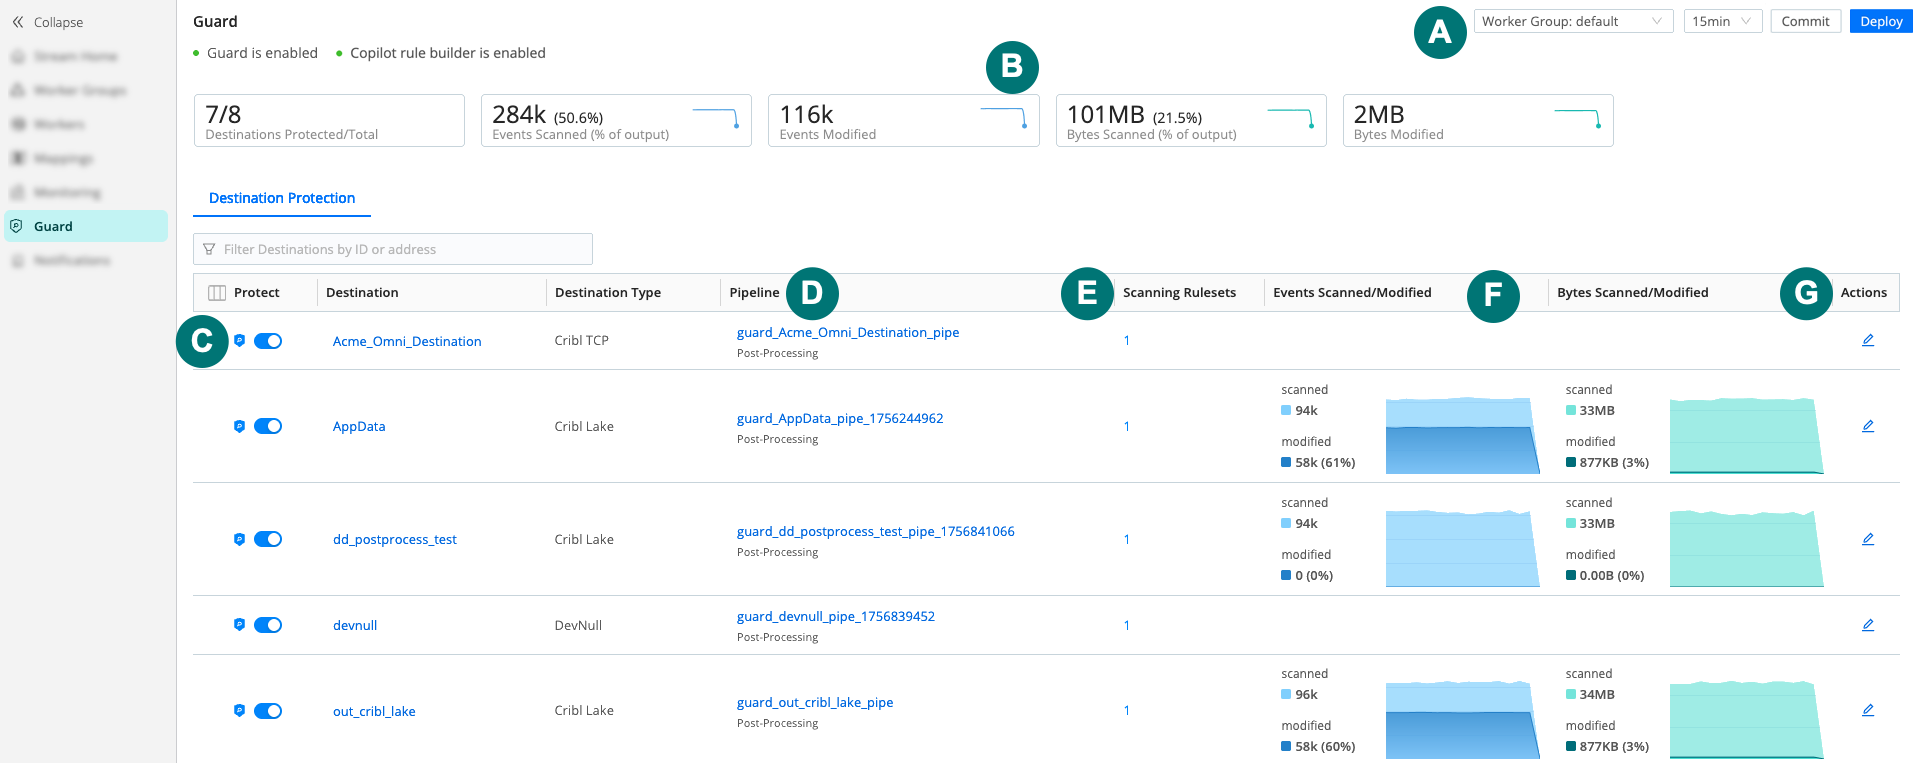1917x763 pixels.
Task: Click the edit pencil icon for AppData
Action: tap(1867, 426)
